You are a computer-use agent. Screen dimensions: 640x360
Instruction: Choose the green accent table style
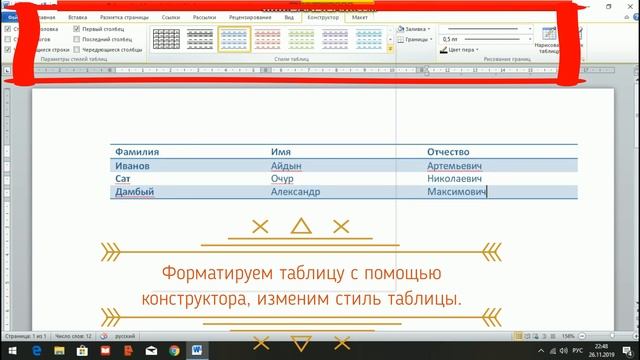pyautogui.click(x=301, y=39)
